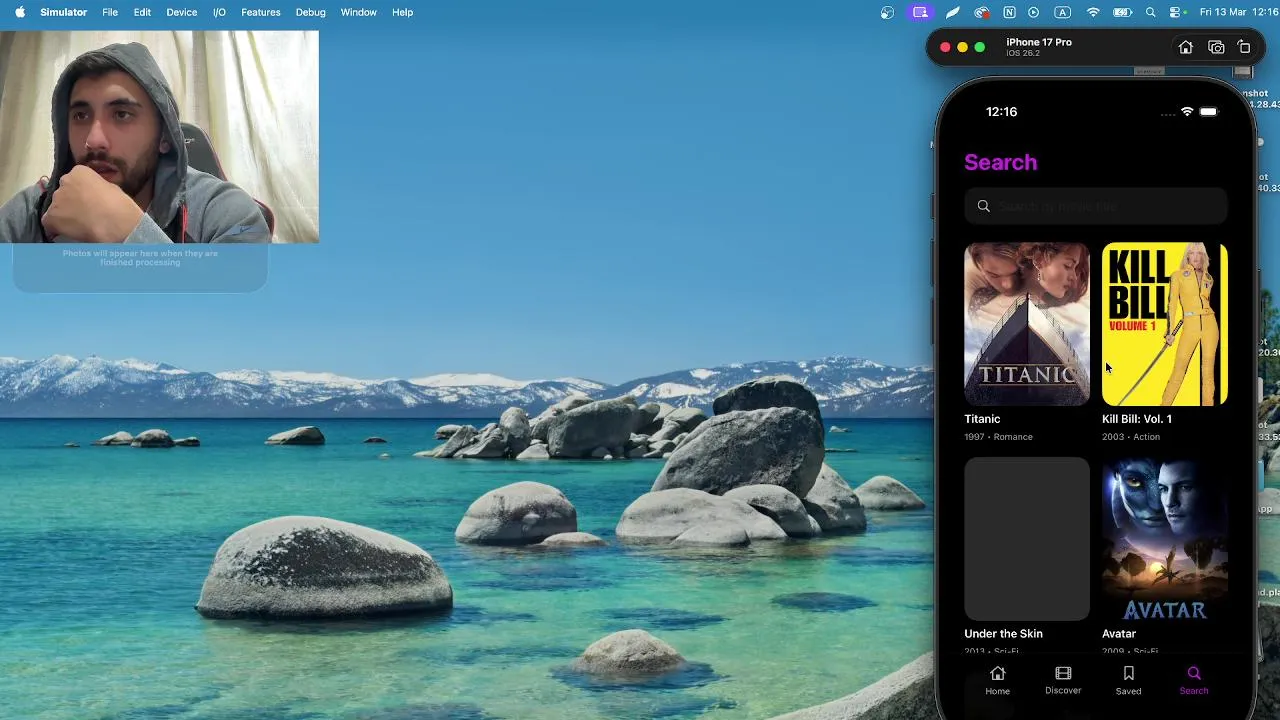
Task: Click the Notion menu bar icon
Action: tap(1009, 12)
